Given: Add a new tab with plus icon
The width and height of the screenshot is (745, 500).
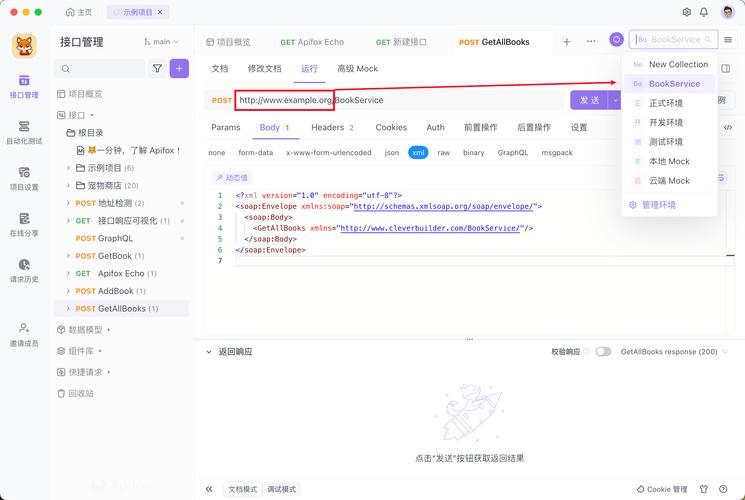Looking at the screenshot, I should point(567,41).
